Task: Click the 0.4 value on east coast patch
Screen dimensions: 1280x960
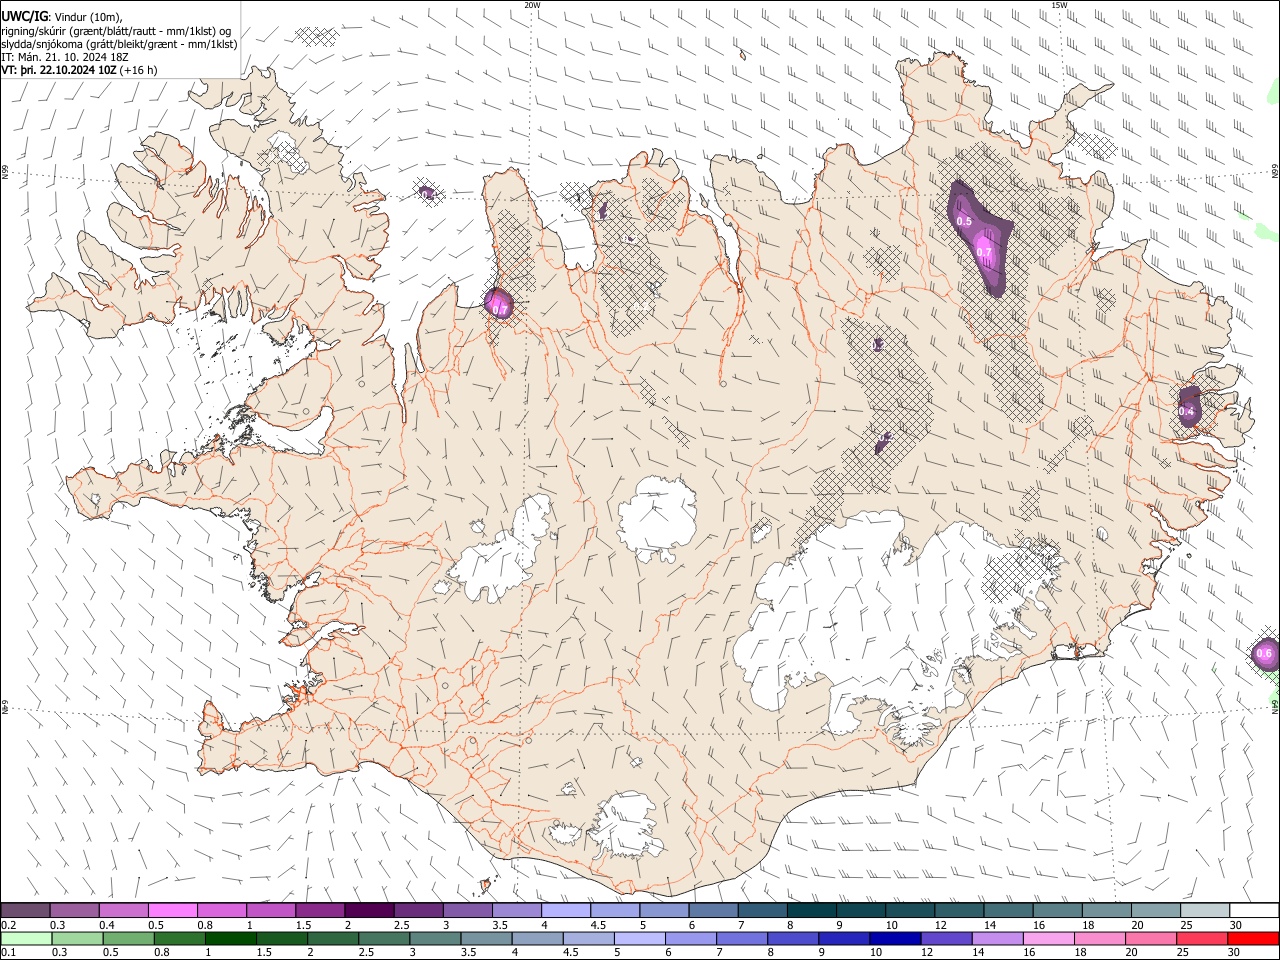Action: click(1186, 411)
